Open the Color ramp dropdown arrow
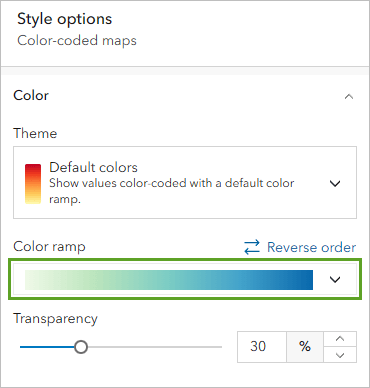The height and width of the screenshot is (388, 370). 335,279
